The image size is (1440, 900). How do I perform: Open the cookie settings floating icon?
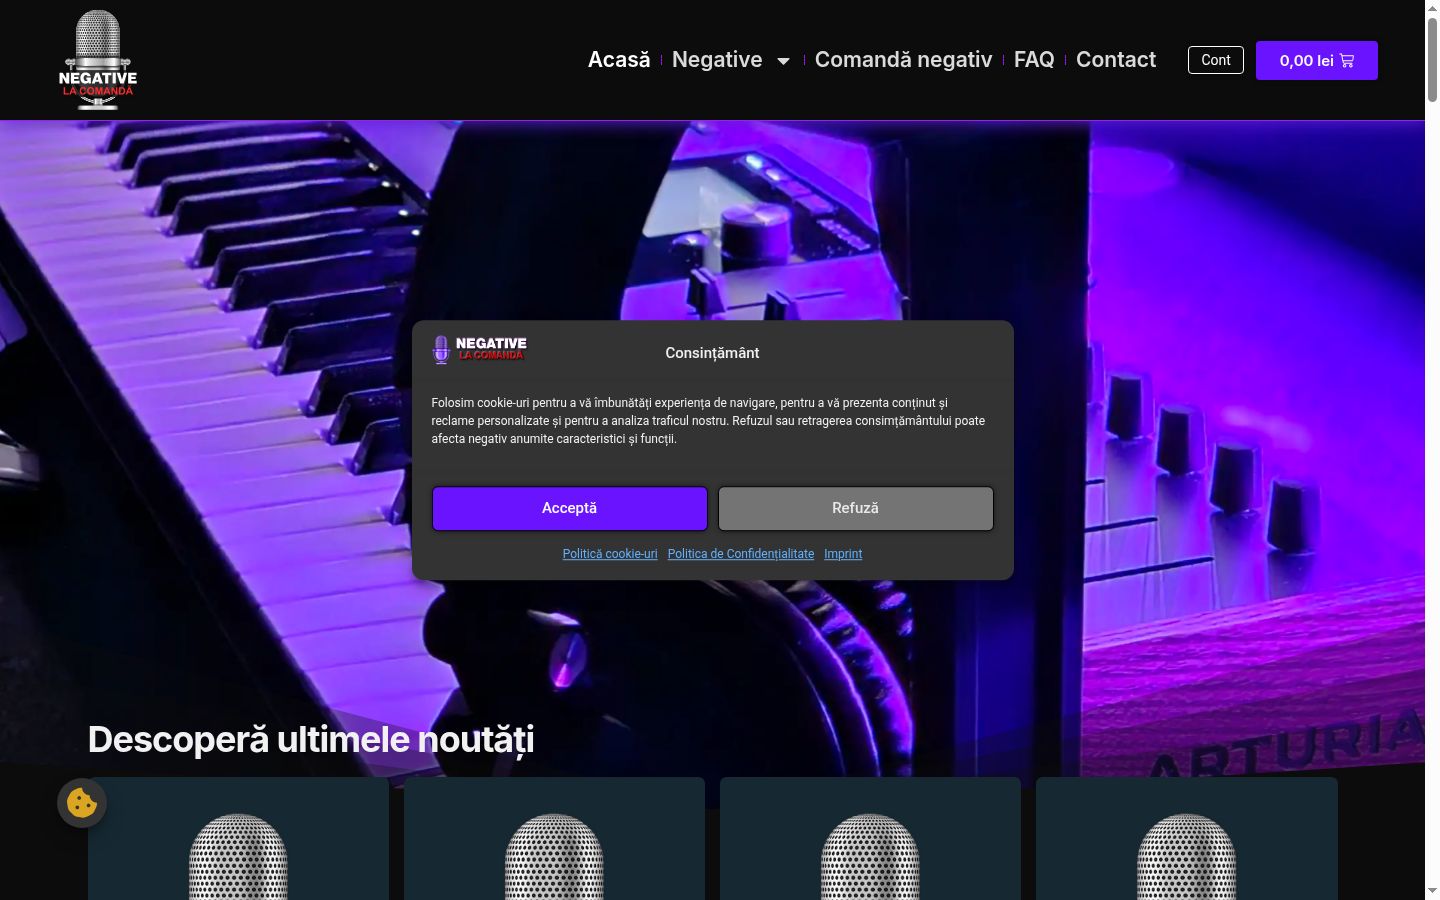pyautogui.click(x=82, y=803)
